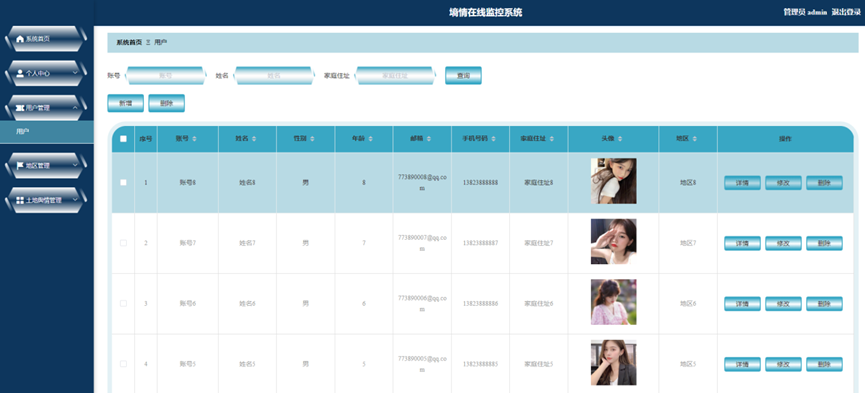This screenshot has width=865, height=393.
Task: Open avatar thumbnail of 账号7 row
Action: 613,242
